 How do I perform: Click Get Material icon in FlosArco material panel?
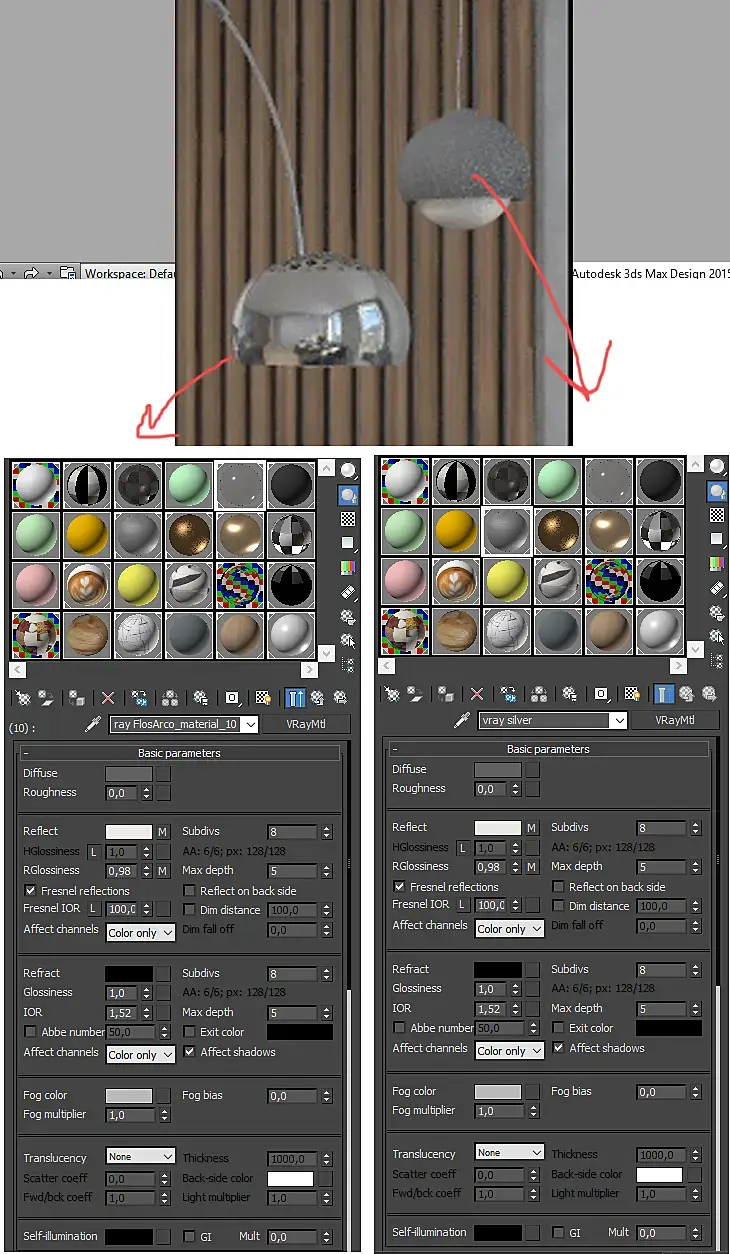point(22,698)
